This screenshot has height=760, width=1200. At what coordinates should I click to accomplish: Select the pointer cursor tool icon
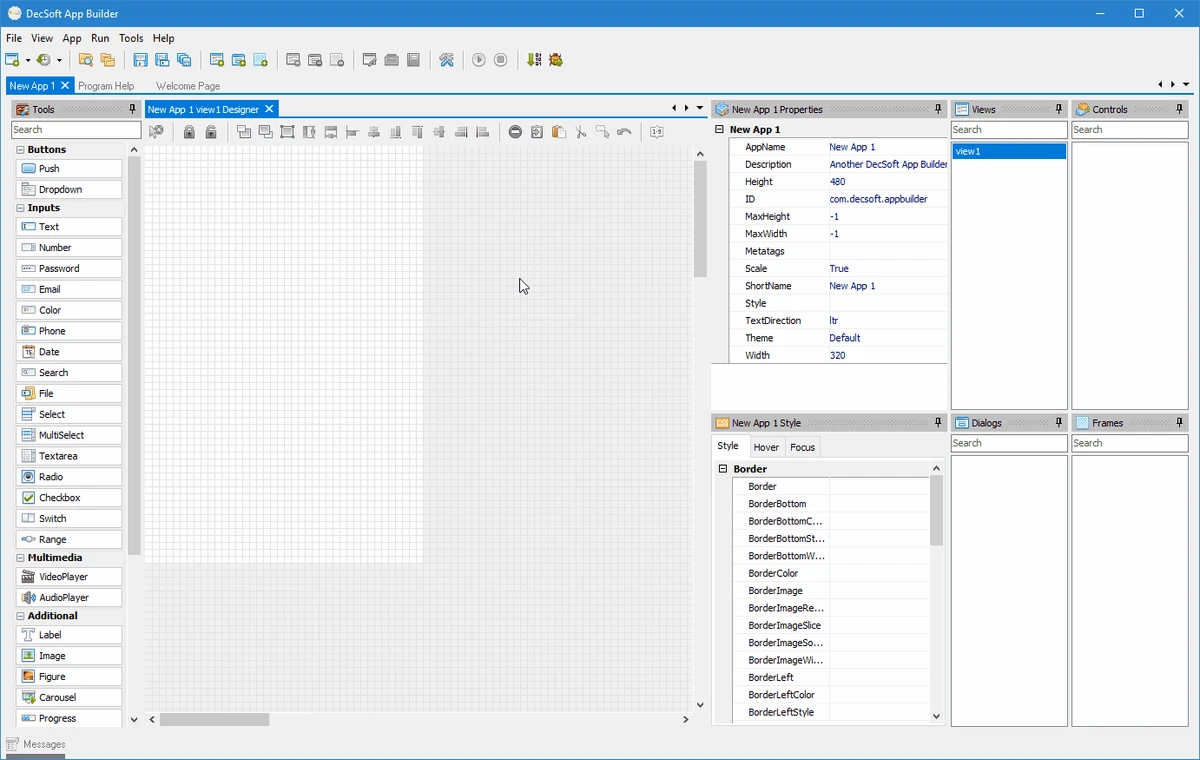coord(156,131)
